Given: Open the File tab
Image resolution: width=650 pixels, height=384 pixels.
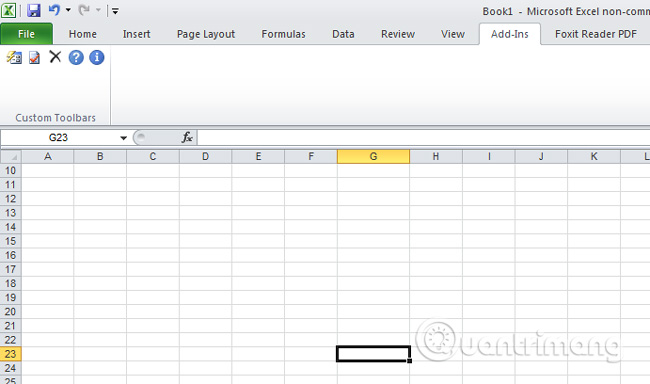Looking at the screenshot, I should [x=27, y=34].
